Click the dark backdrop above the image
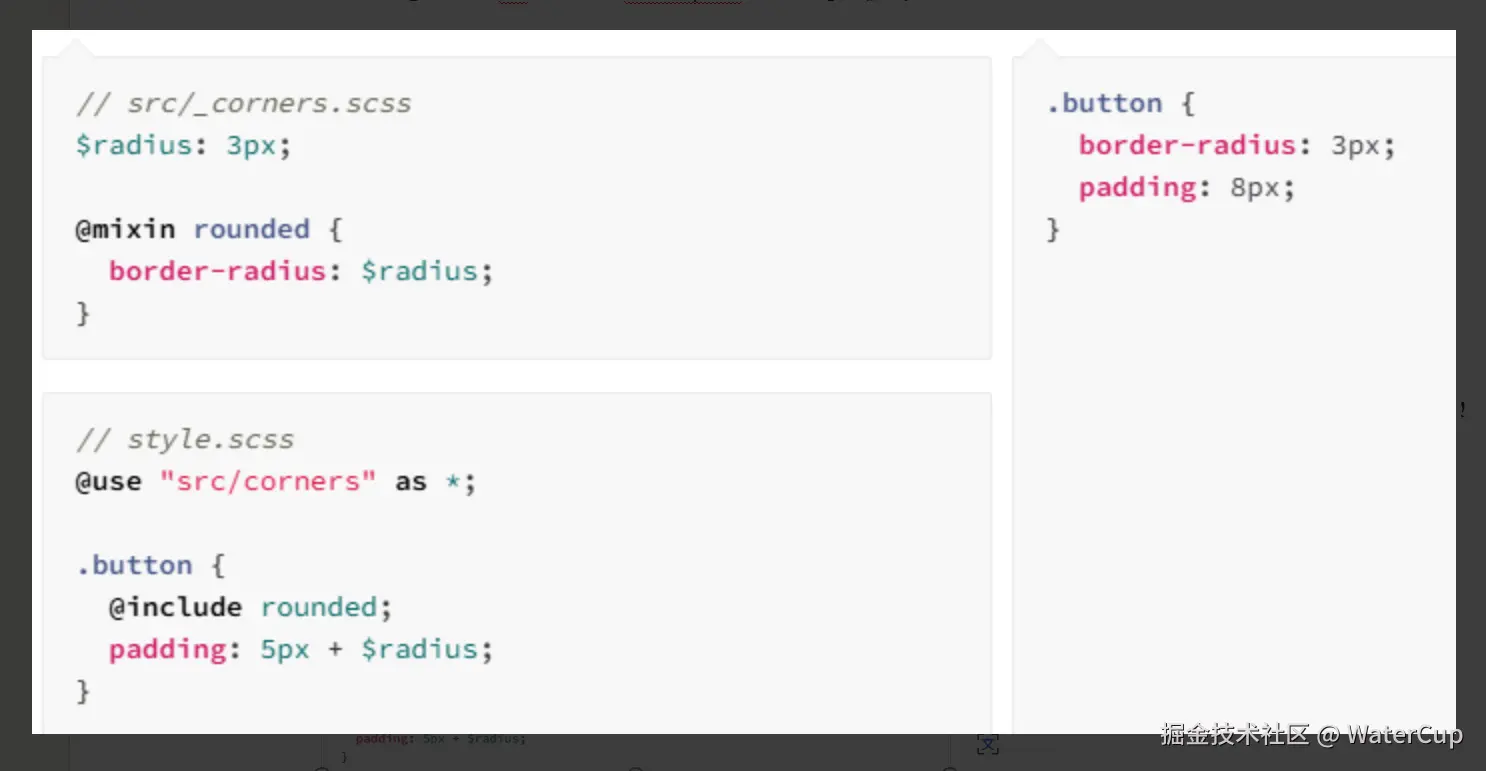 tap(742, 14)
